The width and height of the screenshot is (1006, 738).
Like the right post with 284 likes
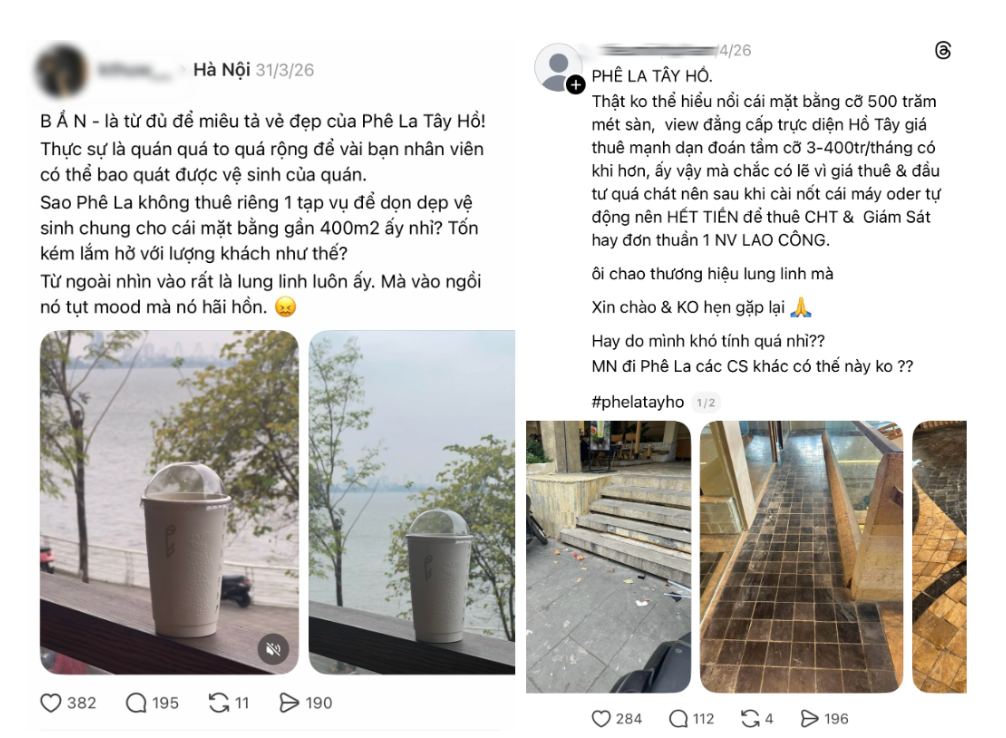tap(601, 718)
